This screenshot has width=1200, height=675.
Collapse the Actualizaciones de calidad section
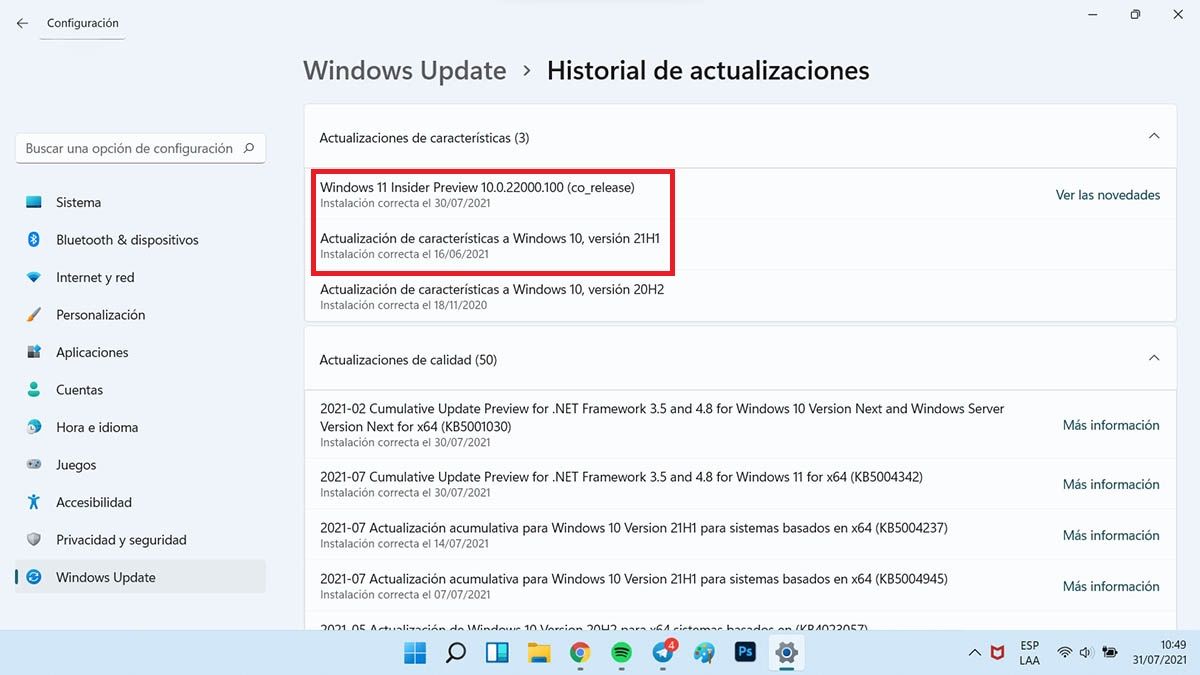pyautogui.click(x=1154, y=358)
